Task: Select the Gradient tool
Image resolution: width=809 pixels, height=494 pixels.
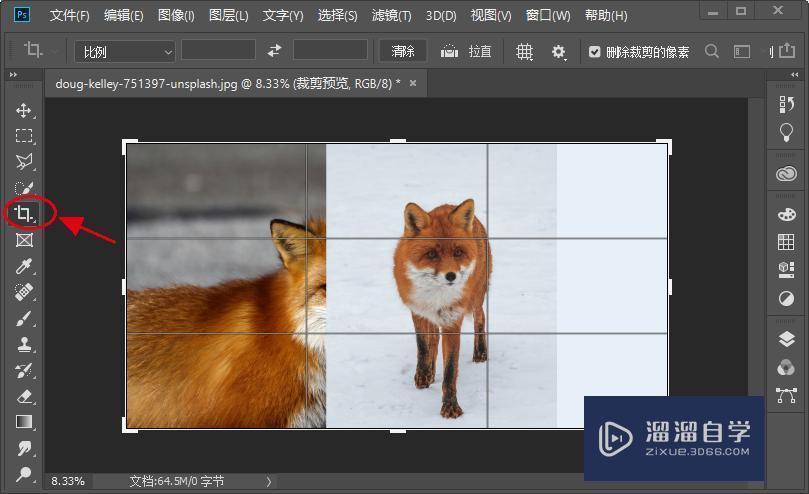Action: (x=24, y=422)
